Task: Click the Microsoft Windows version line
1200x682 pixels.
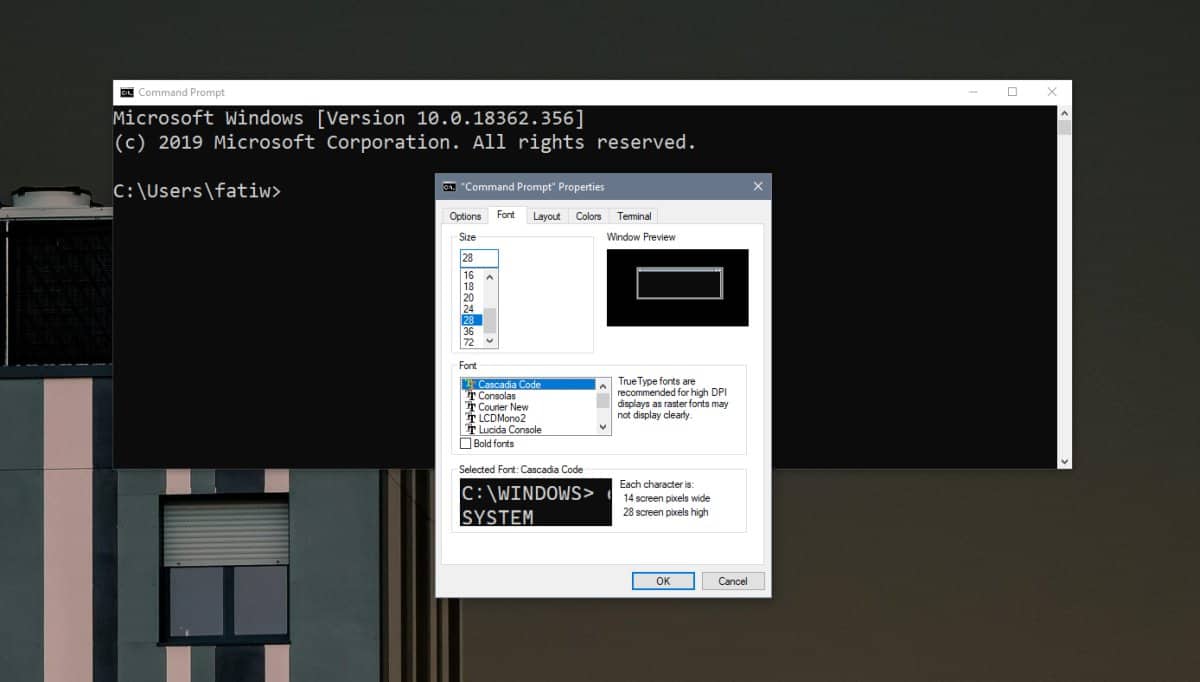Action: pyautogui.click(x=349, y=118)
